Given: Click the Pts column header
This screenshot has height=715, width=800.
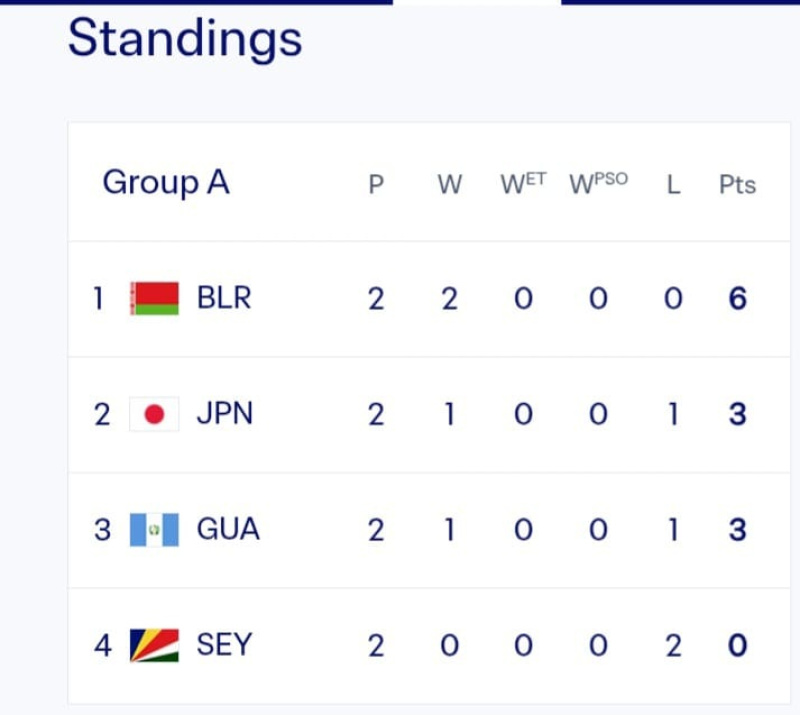Looking at the screenshot, I should click(737, 184).
